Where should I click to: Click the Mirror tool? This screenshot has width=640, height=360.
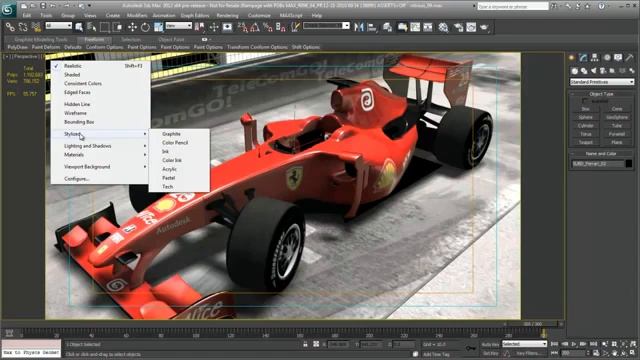tap(359, 27)
